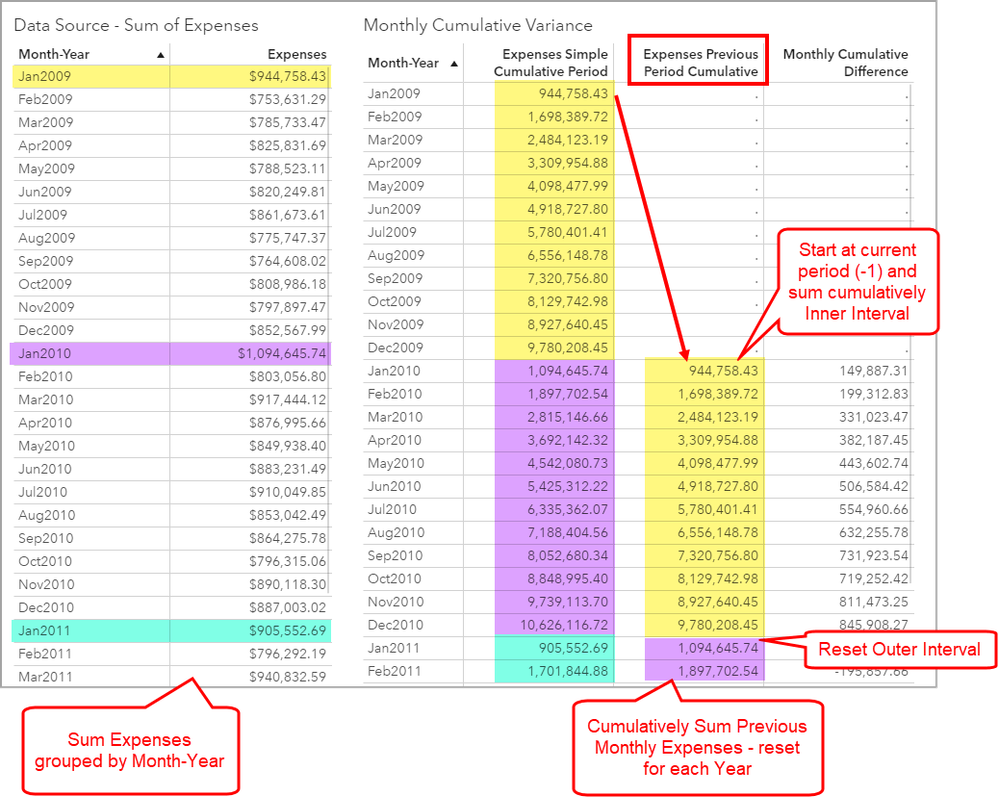Click the difference value 554,960.66
The width and height of the screenshot is (999, 798).
click(873, 509)
